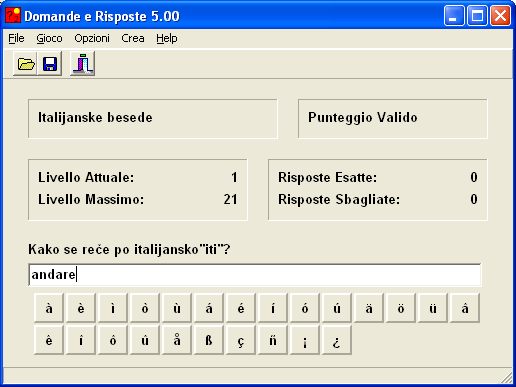The height and width of the screenshot is (387, 516).
Task: Insert the á character
Action: (x=209, y=308)
